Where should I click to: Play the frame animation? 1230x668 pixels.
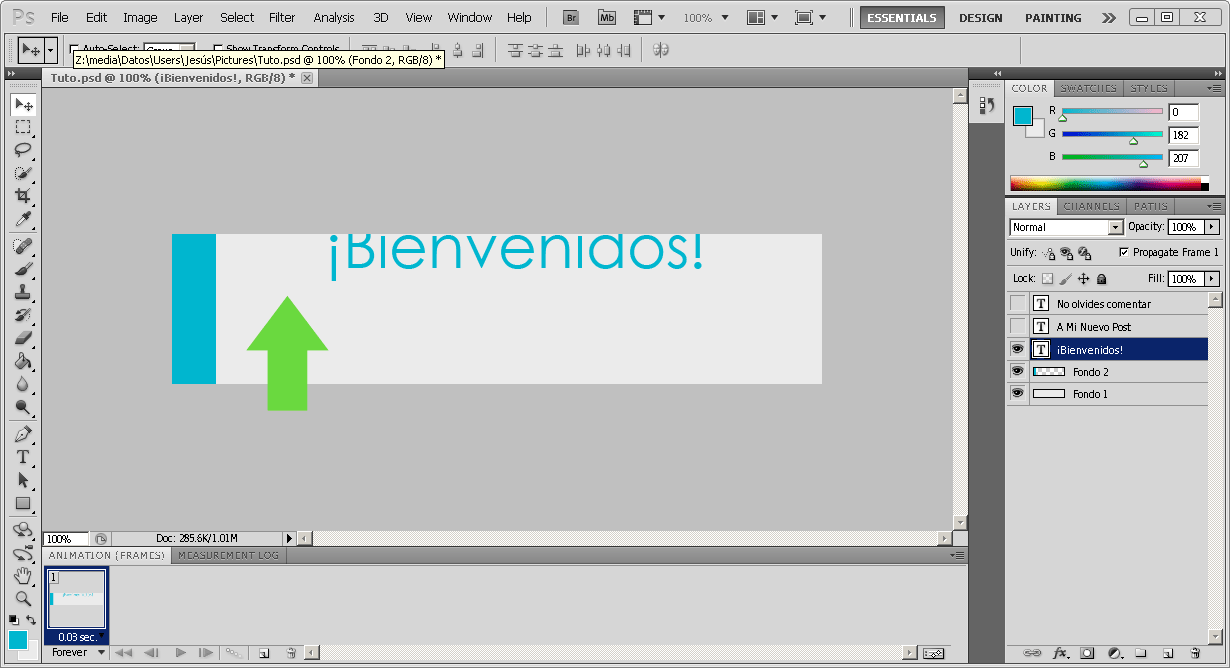tap(180, 653)
